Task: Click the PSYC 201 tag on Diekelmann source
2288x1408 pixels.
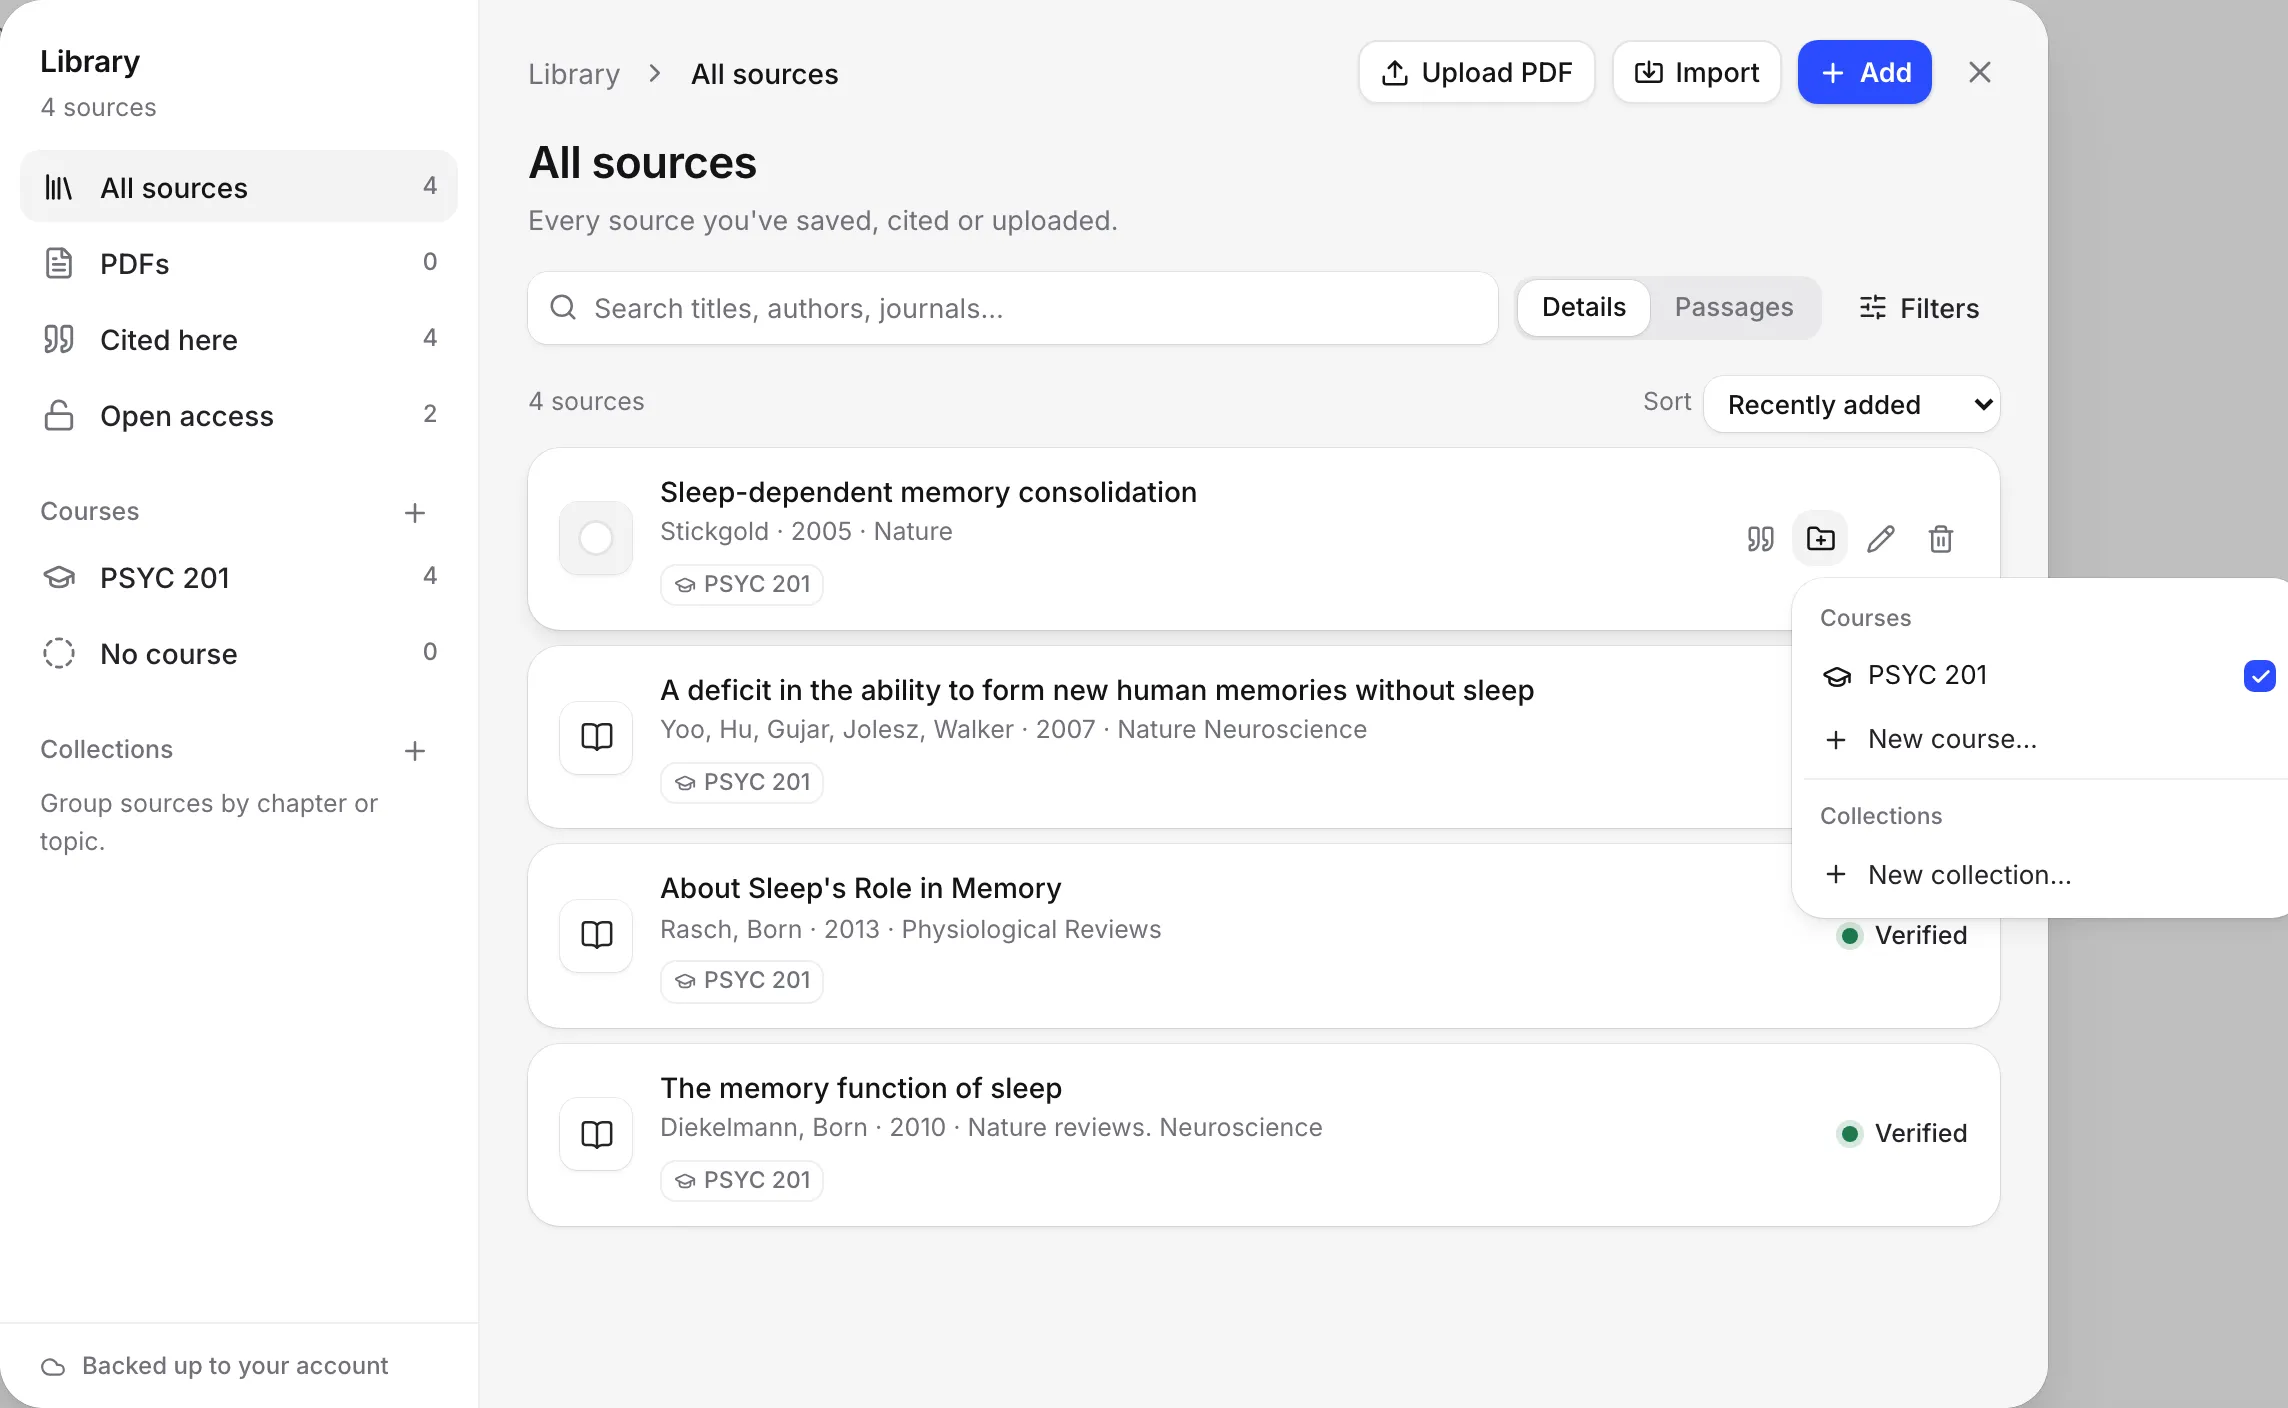Action: [x=742, y=1180]
